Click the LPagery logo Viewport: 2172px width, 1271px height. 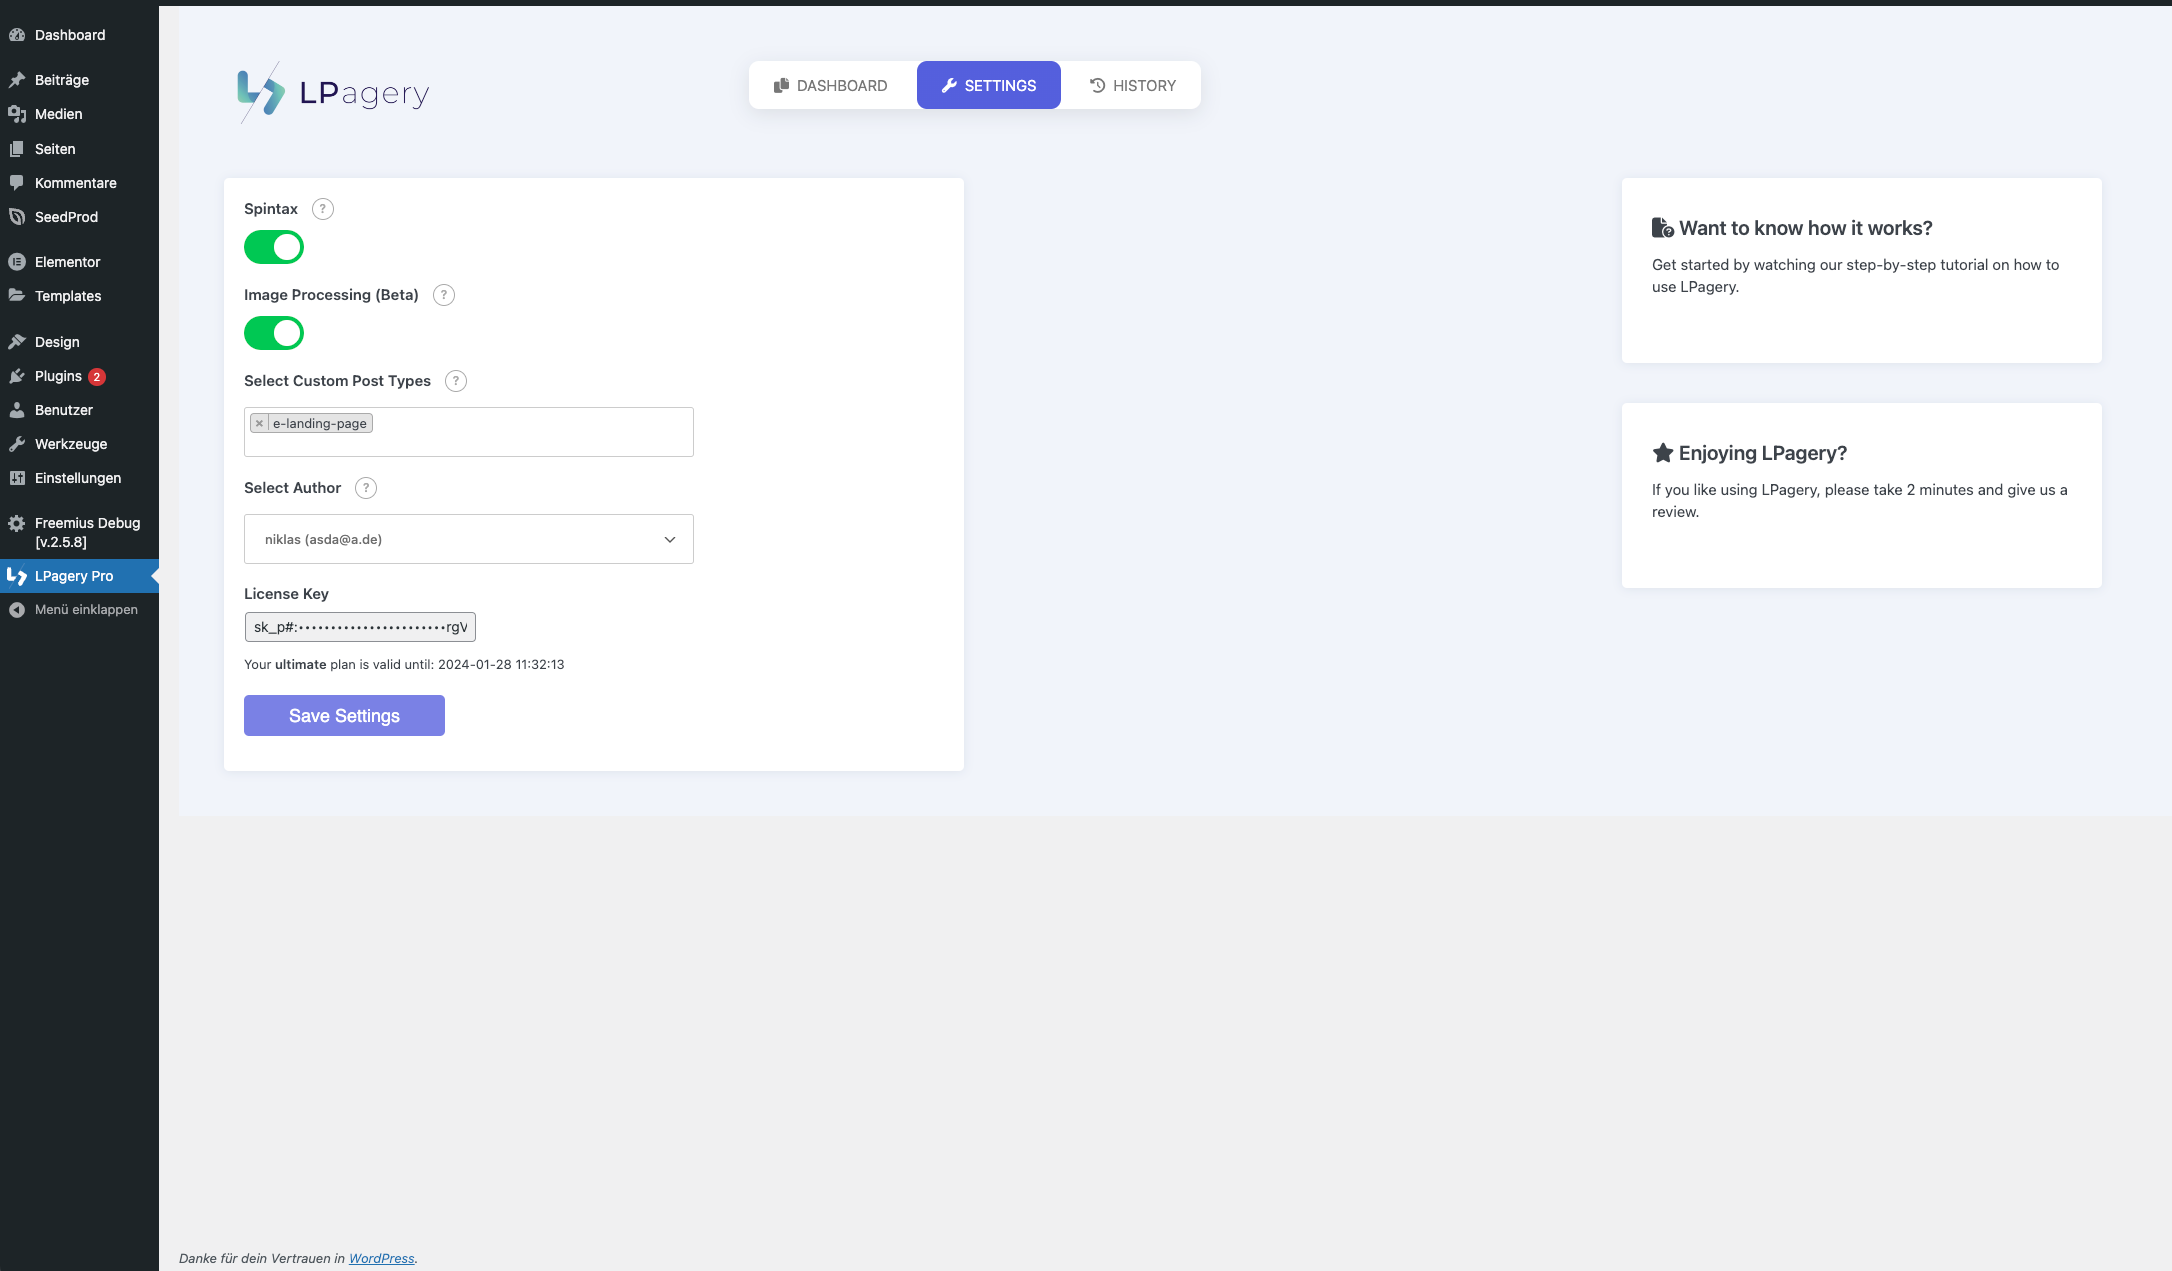(333, 93)
